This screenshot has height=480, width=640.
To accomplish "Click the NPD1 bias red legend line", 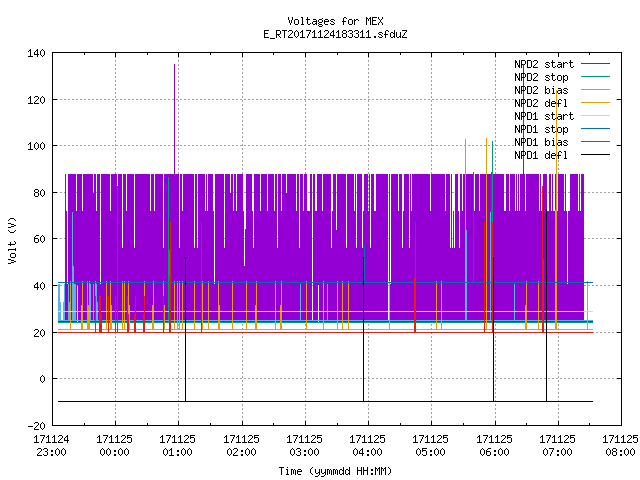I will click(x=596, y=142).
